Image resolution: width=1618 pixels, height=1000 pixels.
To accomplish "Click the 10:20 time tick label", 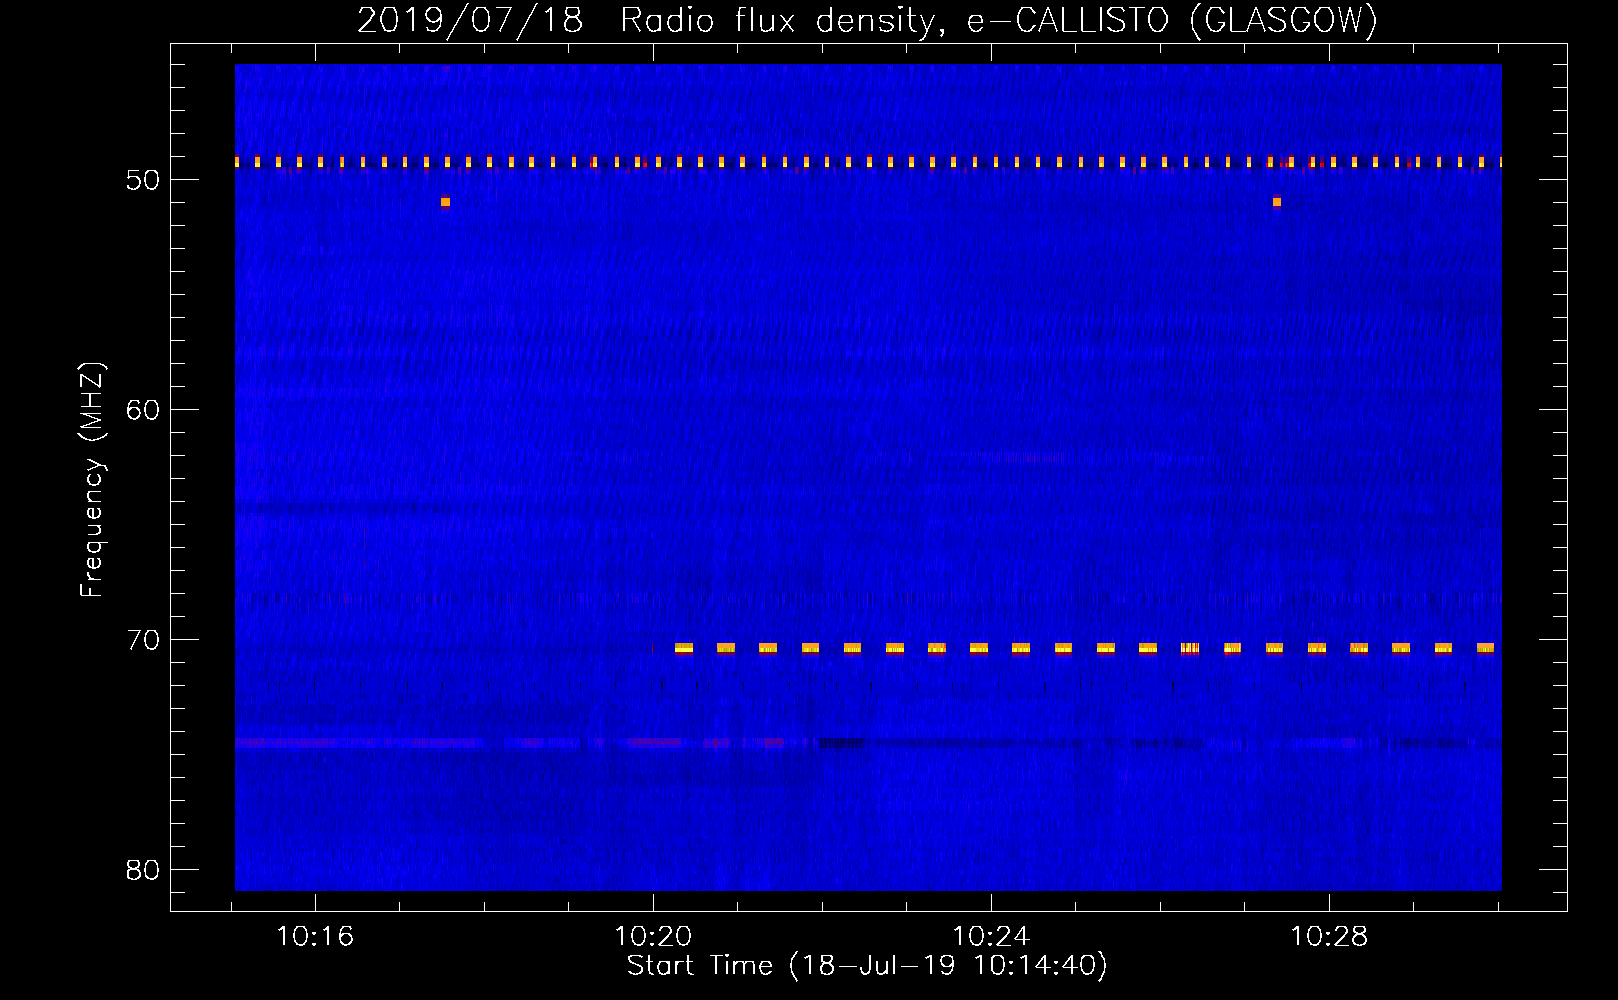I will point(653,937).
